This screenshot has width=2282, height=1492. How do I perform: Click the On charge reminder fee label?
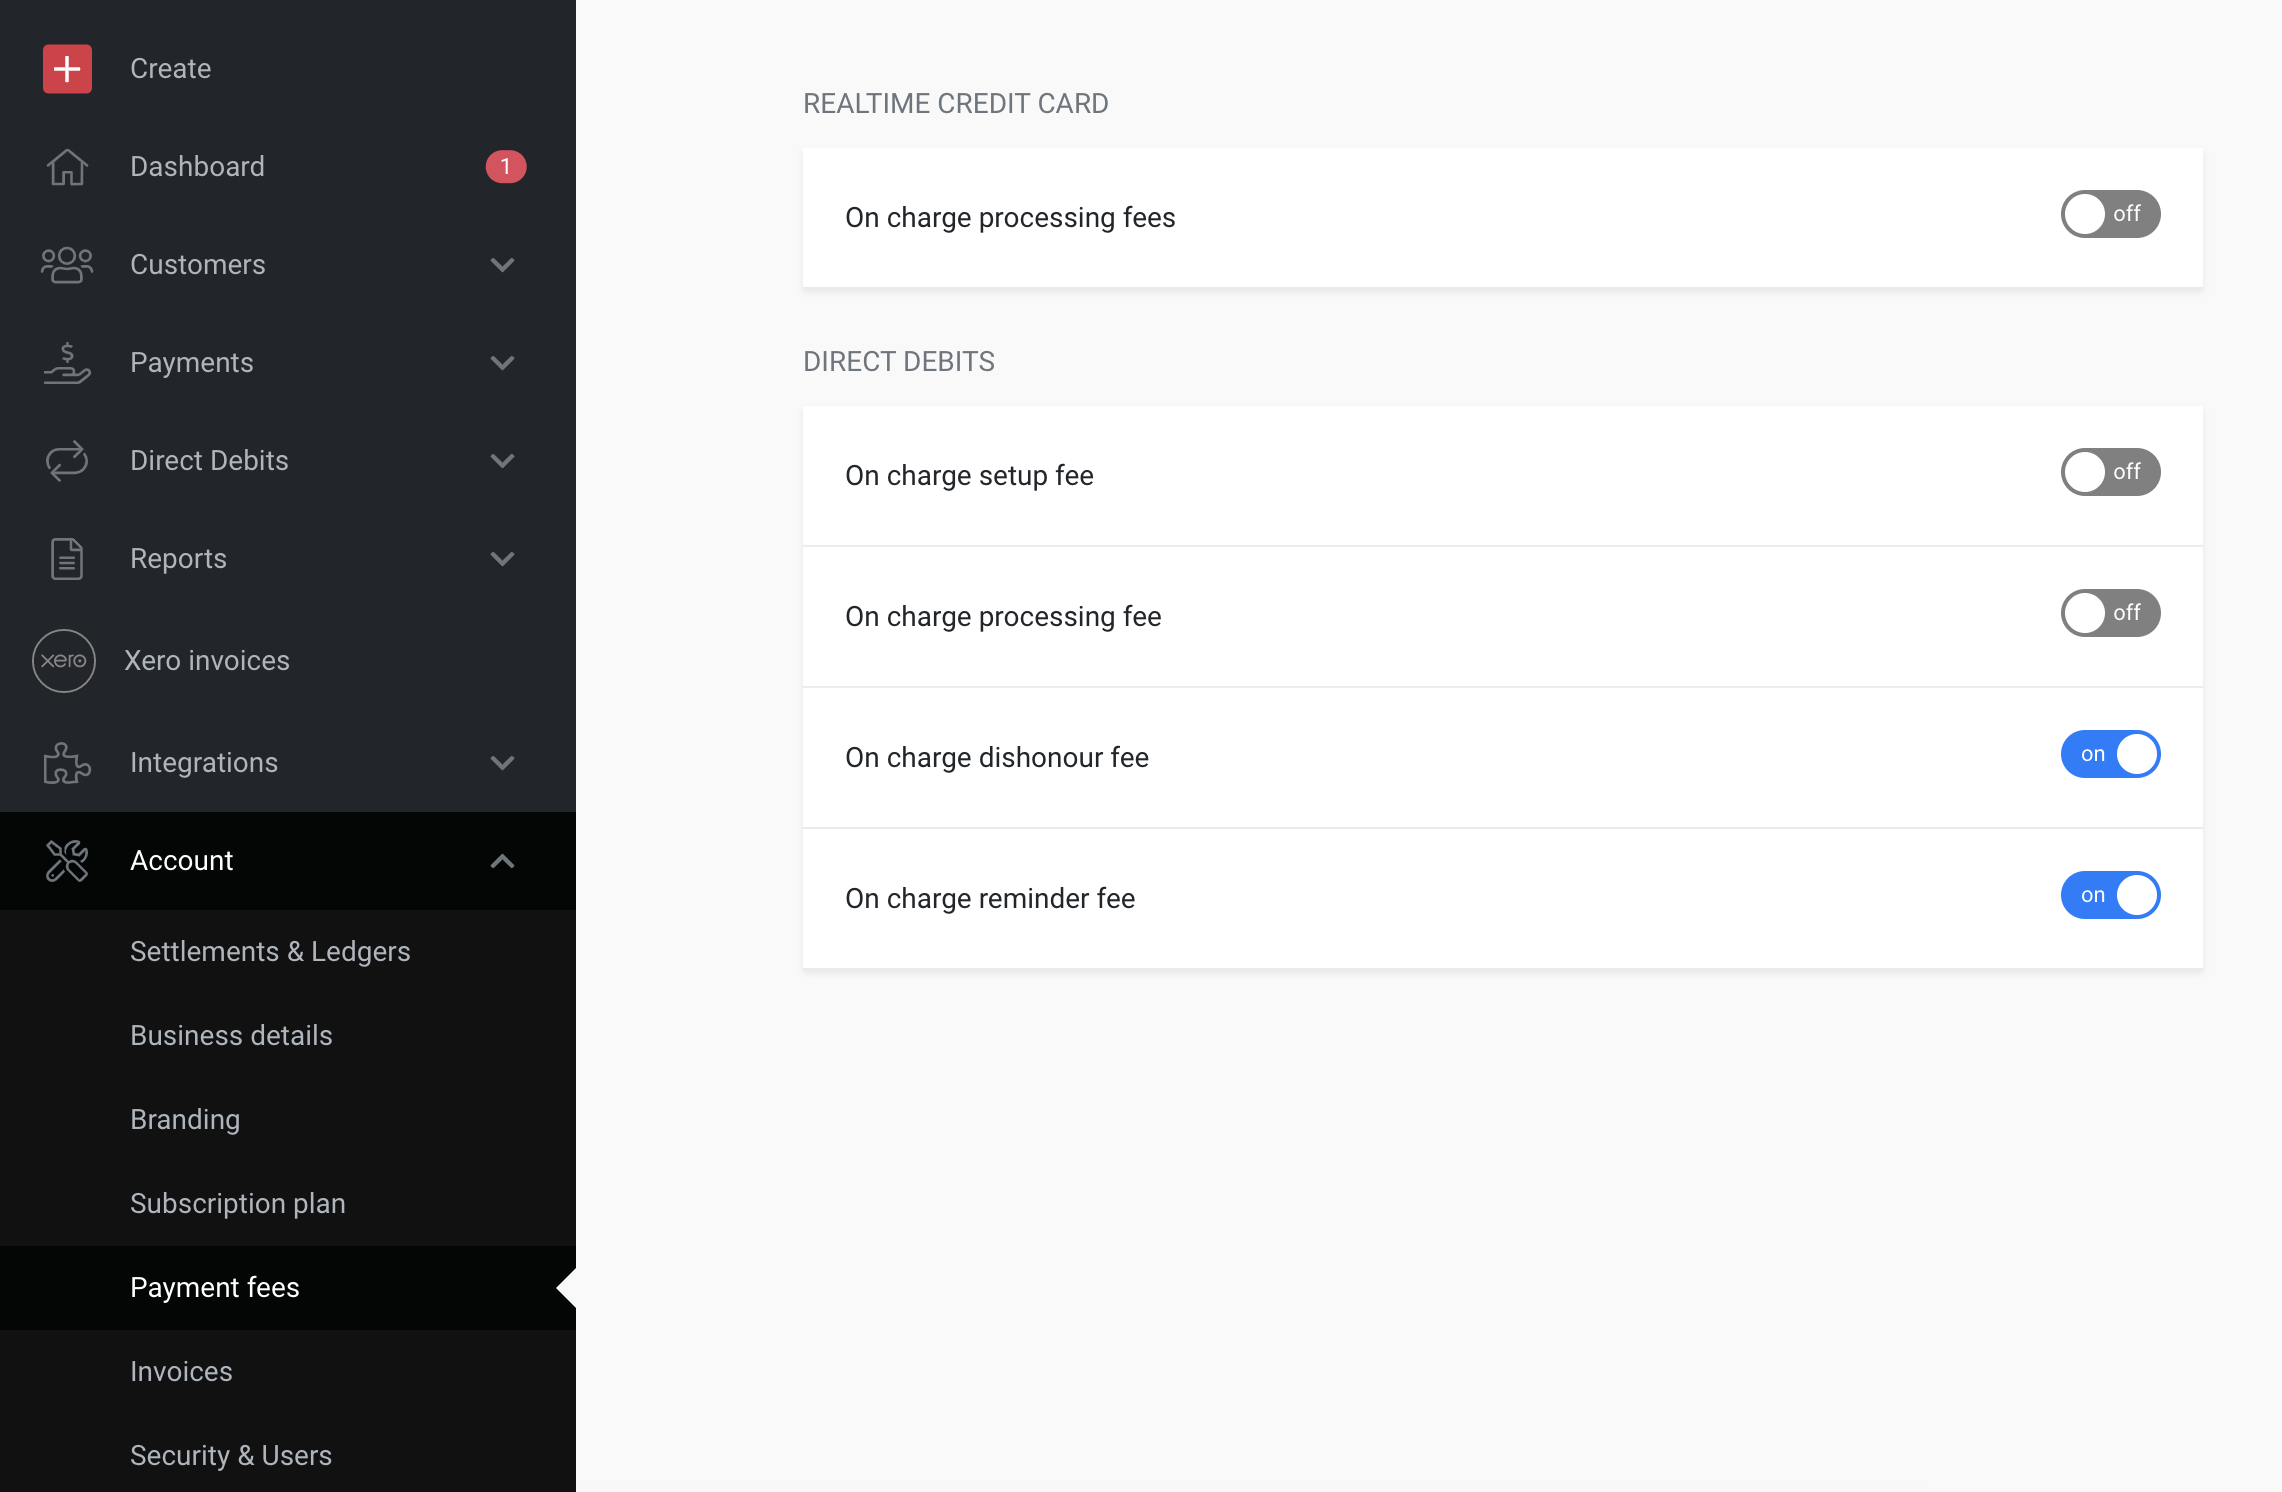(990, 899)
